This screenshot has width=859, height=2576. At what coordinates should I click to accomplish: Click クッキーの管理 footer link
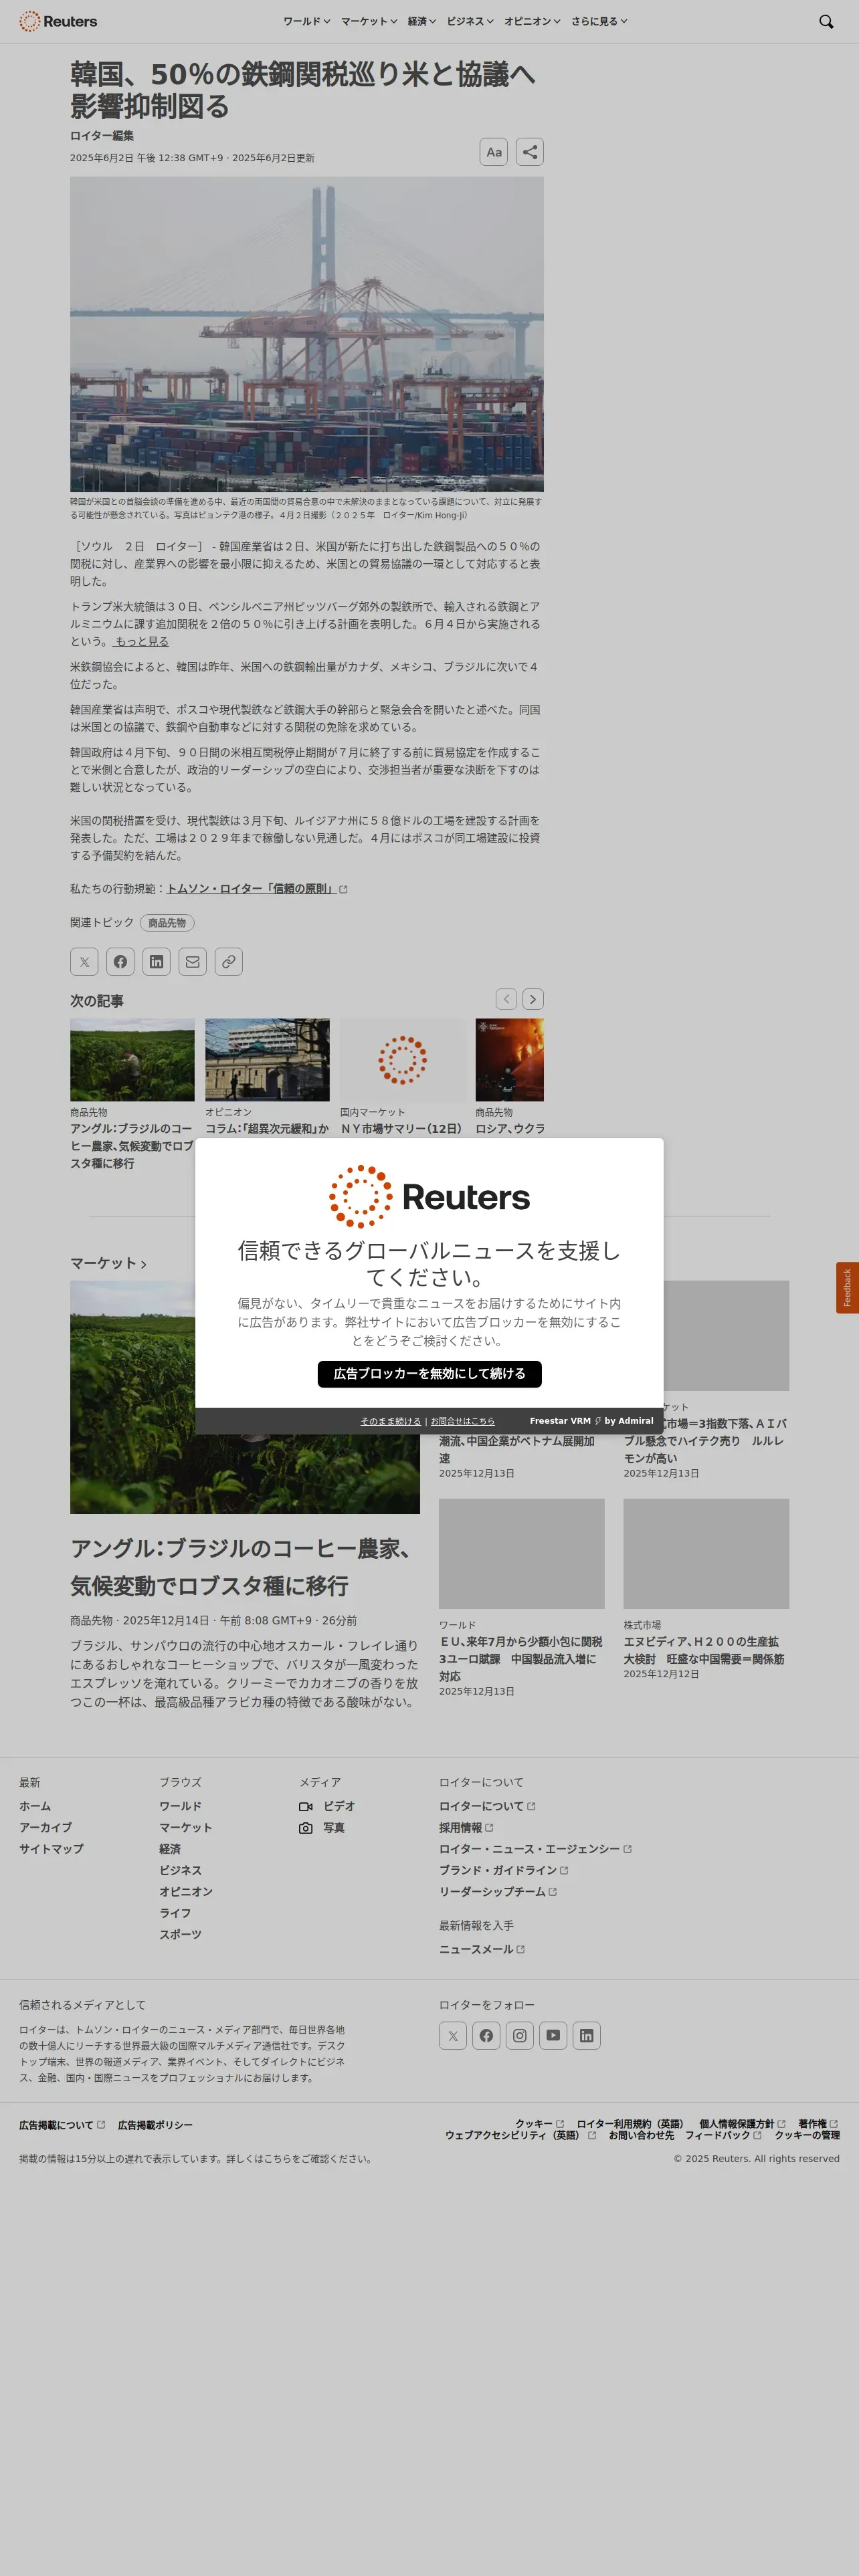(807, 2135)
